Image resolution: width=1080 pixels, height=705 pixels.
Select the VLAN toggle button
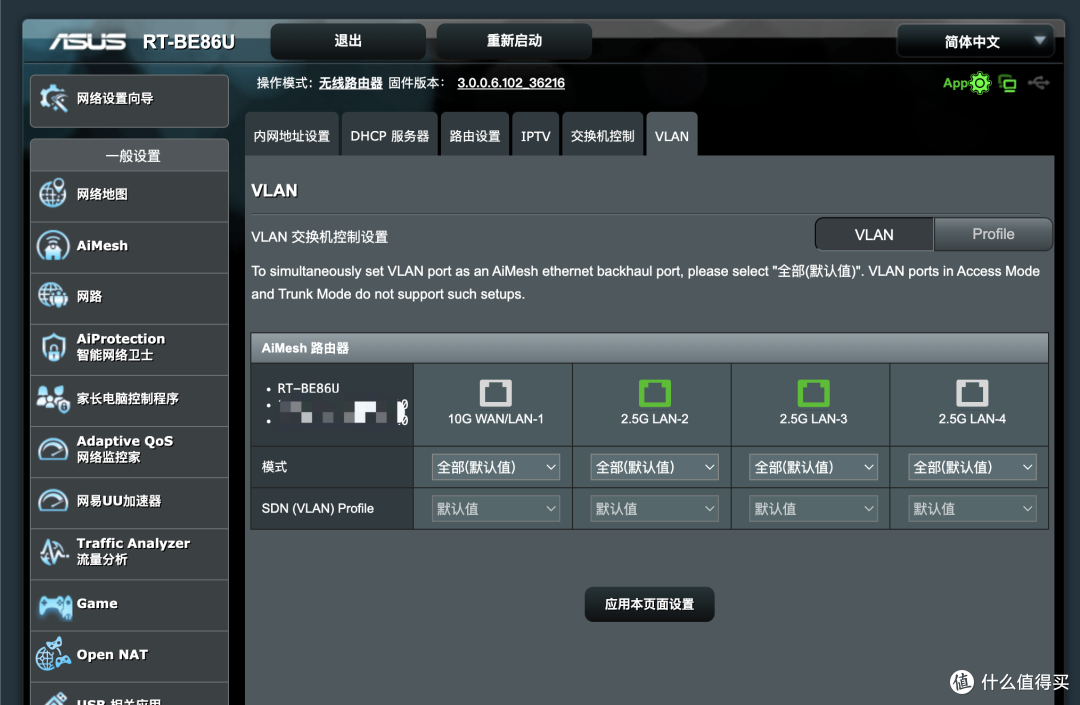tap(874, 234)
